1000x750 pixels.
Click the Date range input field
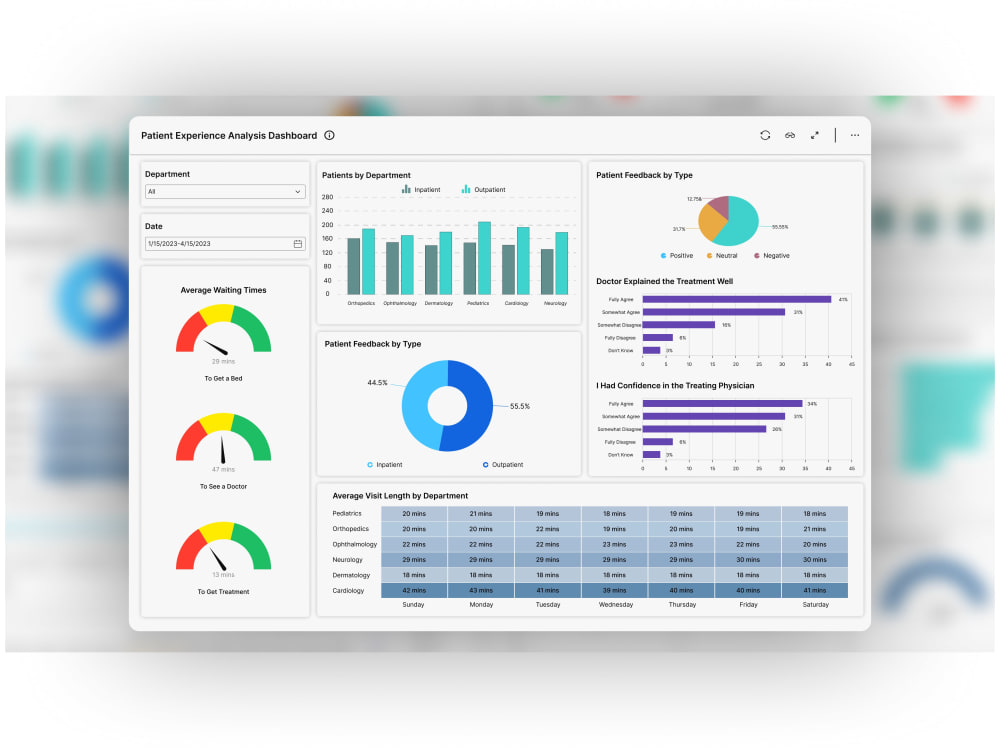(x=225, y=244)
